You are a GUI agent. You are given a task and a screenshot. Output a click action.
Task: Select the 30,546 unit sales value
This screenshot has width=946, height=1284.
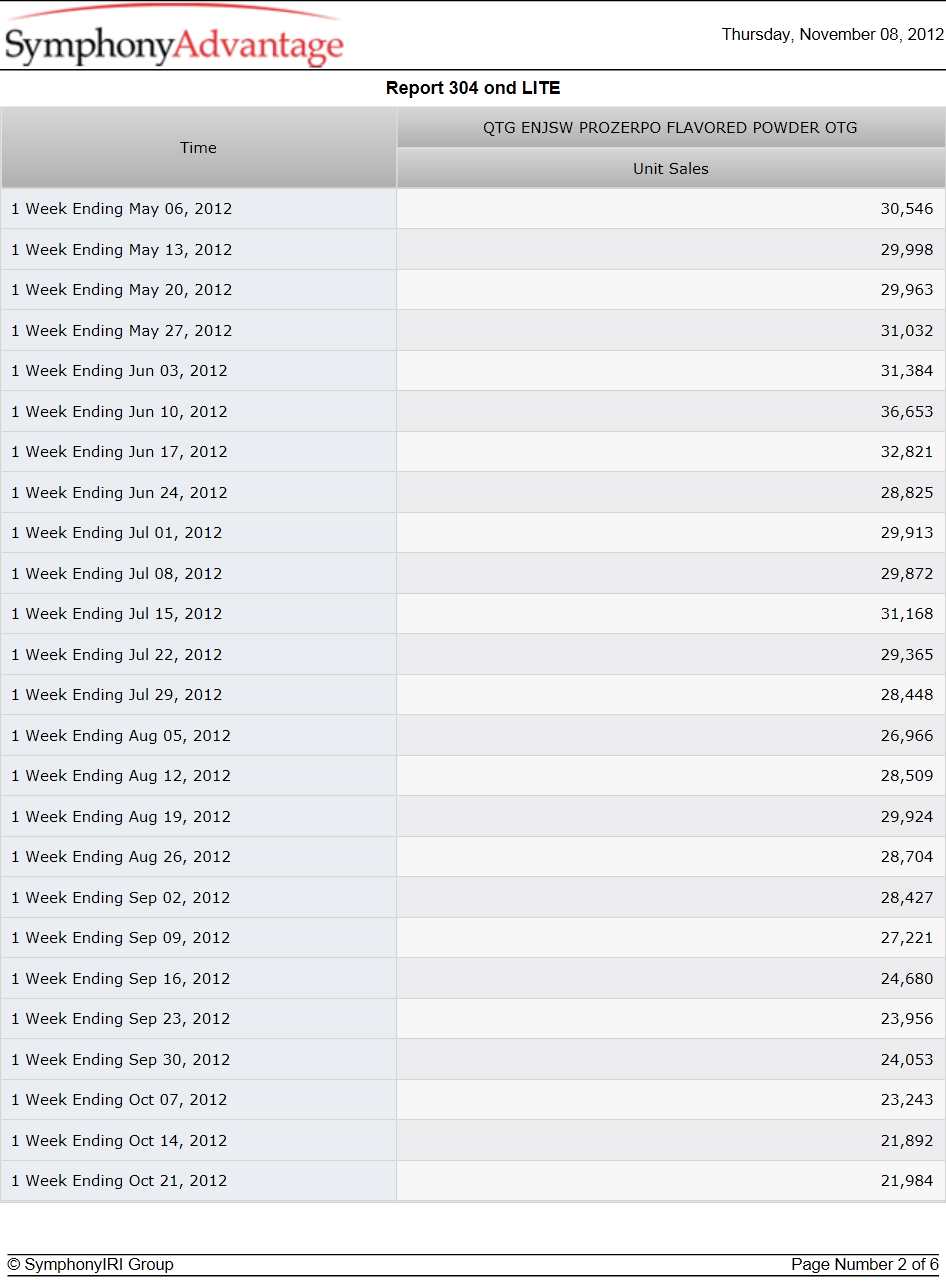click(x=907, y=209)
